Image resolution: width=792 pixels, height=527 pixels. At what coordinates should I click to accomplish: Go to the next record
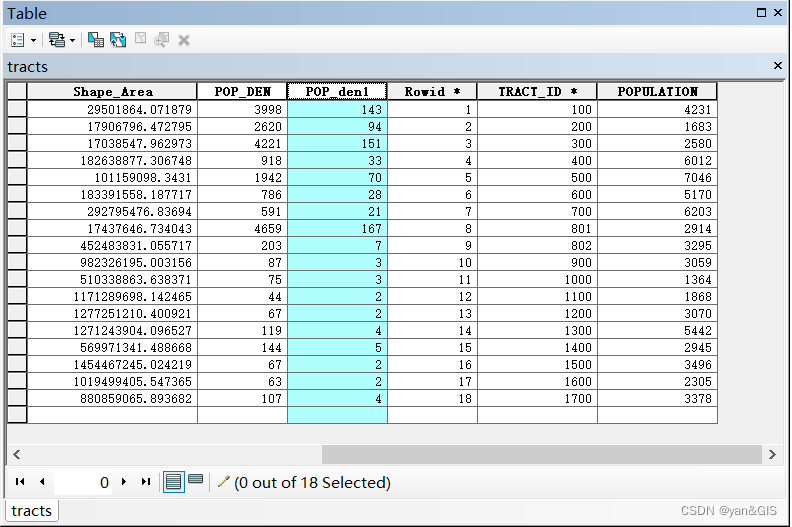pos(124,482)
